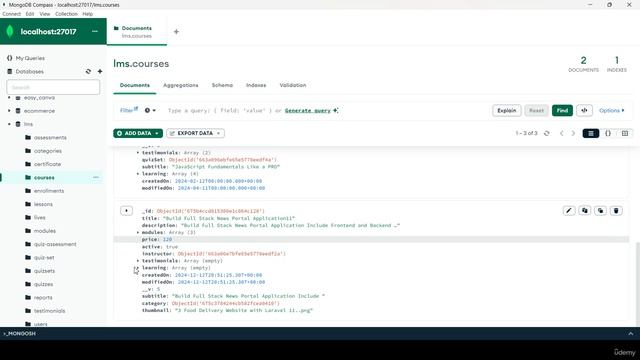
Task: Clone the News Portal document
Action: pyautogui.click(x=600, y=211)
